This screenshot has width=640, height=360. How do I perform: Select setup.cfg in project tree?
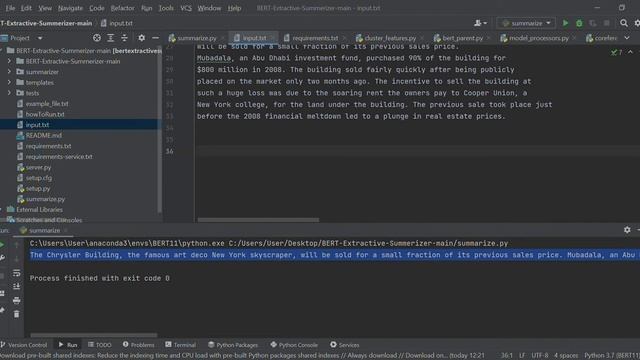click(39, 178)
